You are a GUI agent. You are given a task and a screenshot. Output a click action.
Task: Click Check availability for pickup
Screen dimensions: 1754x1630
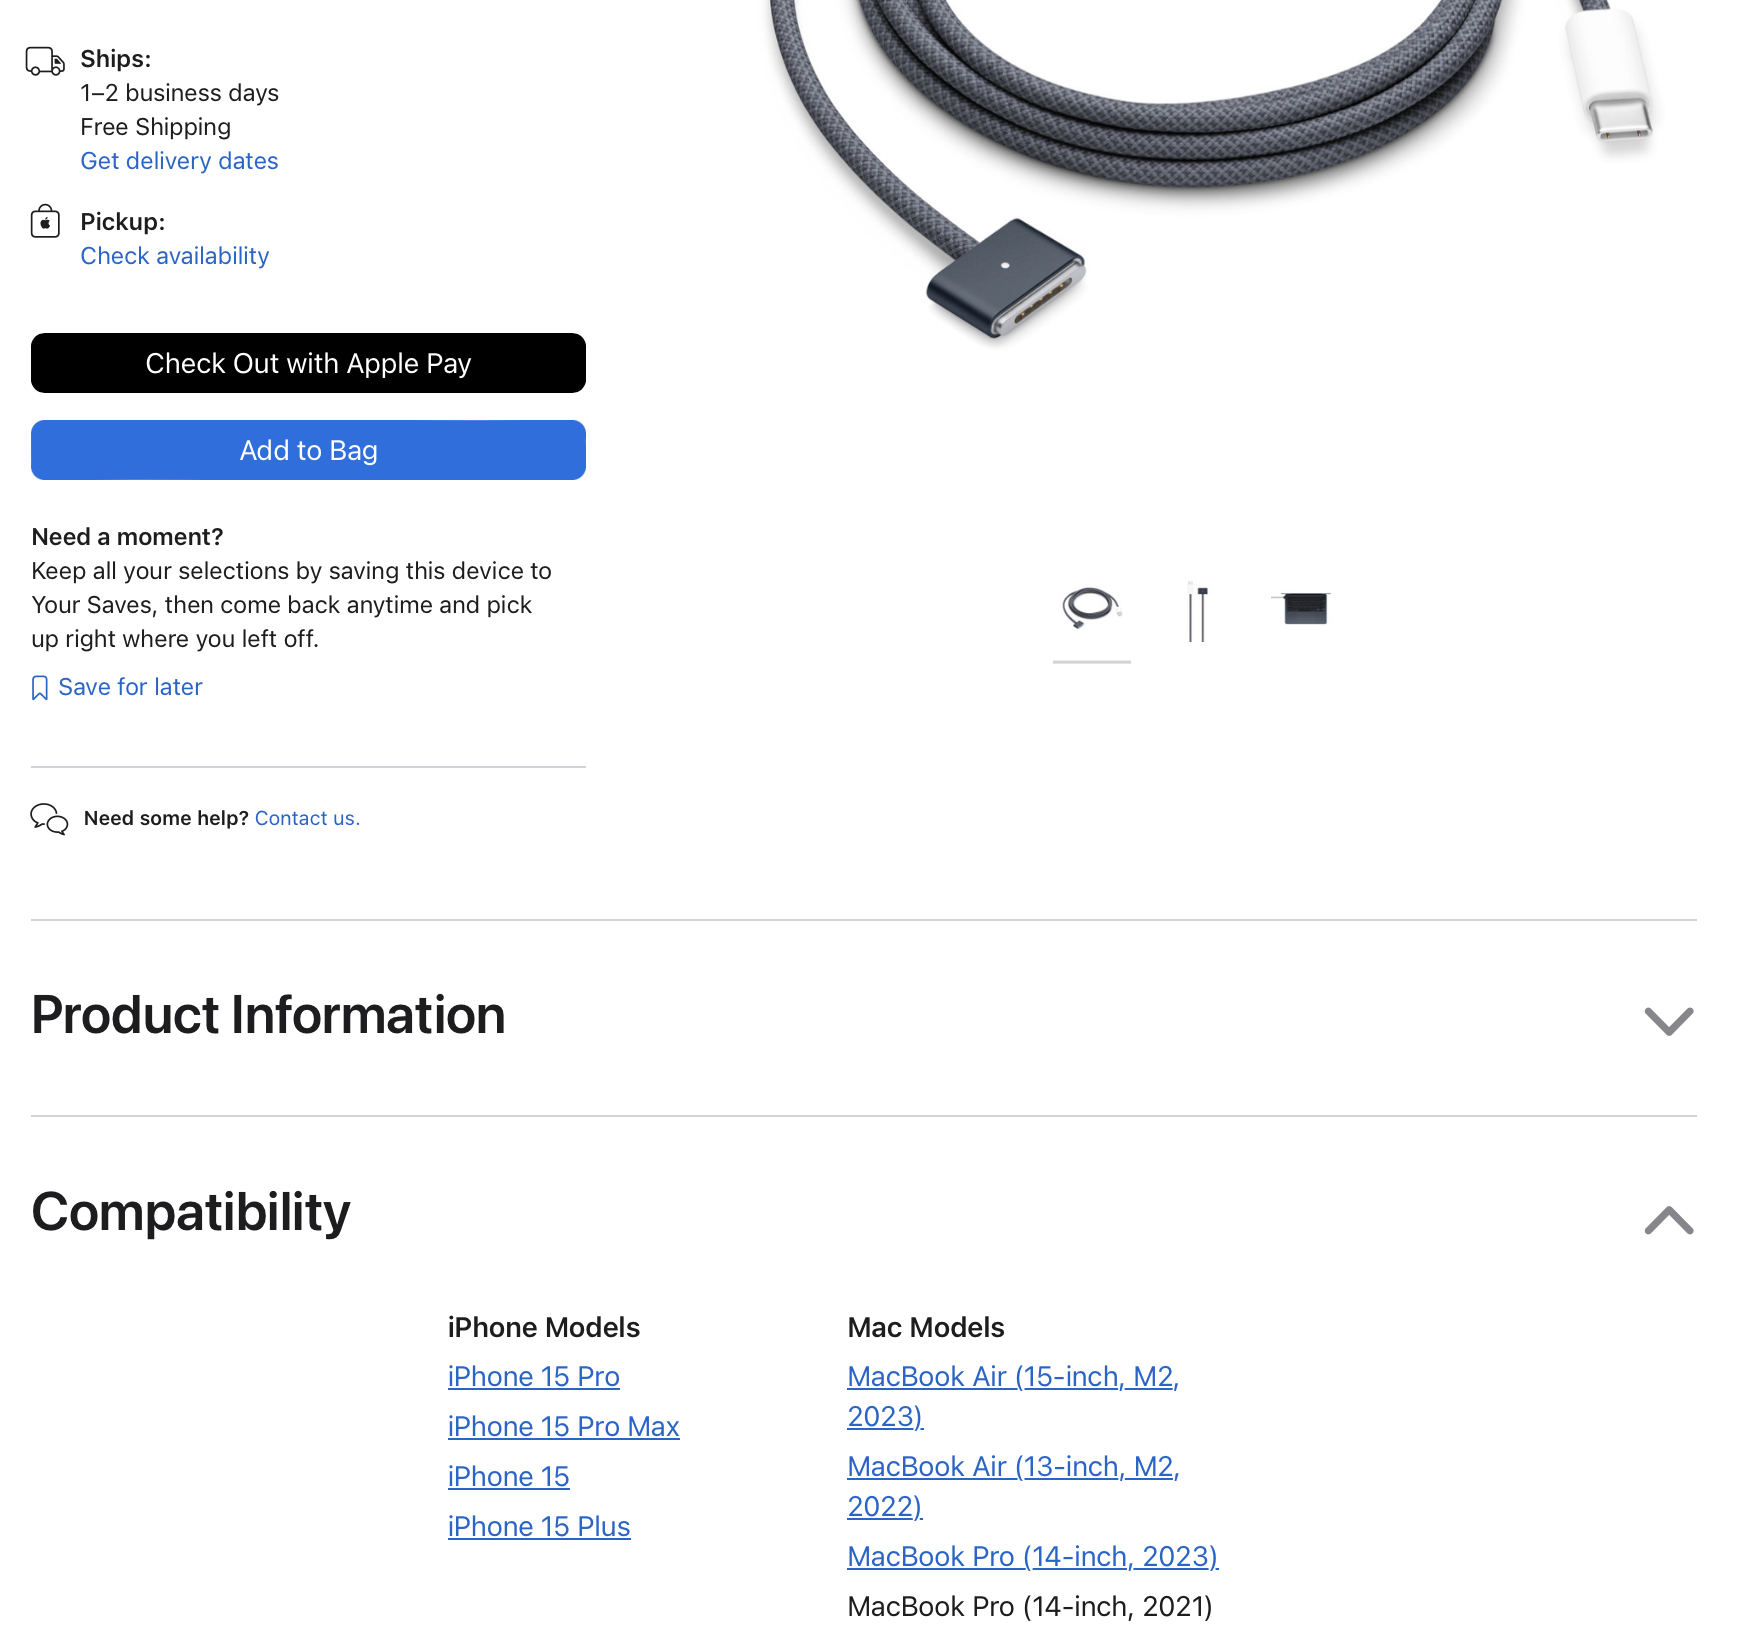[x=175, y=256]
